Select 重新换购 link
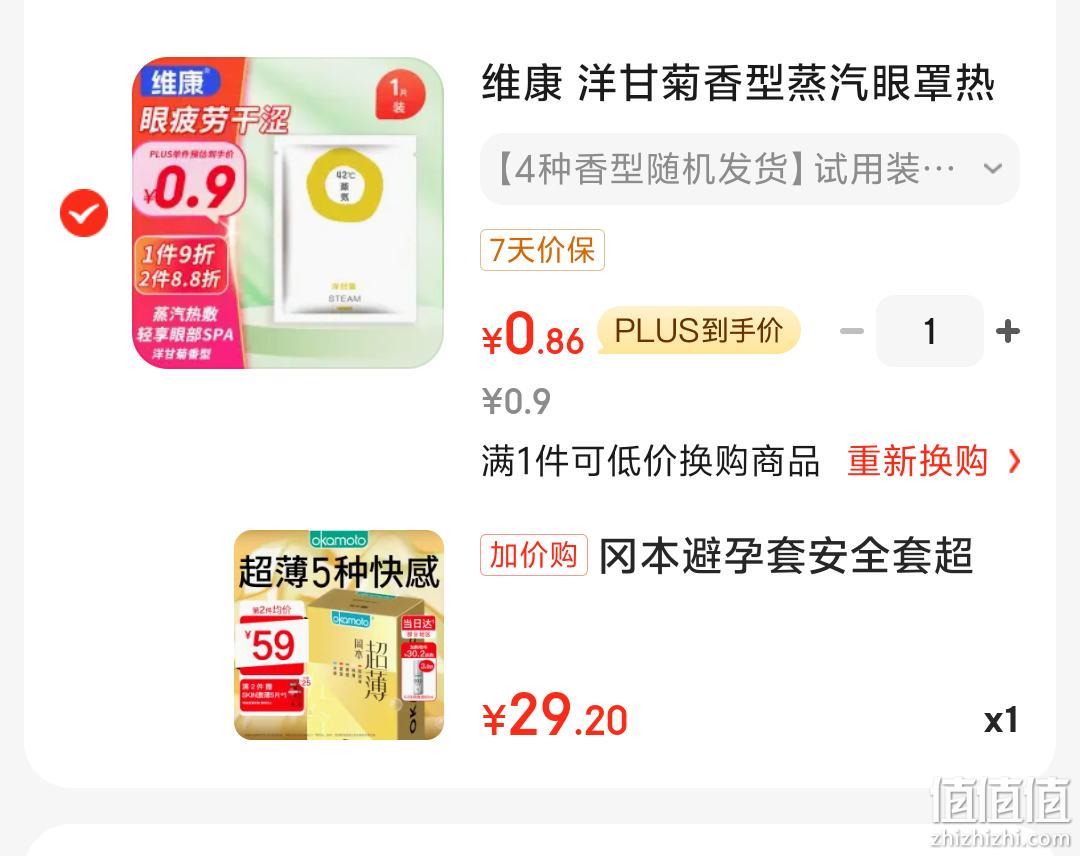This screenshot has height=856, width=1080. tap(917, 461)
